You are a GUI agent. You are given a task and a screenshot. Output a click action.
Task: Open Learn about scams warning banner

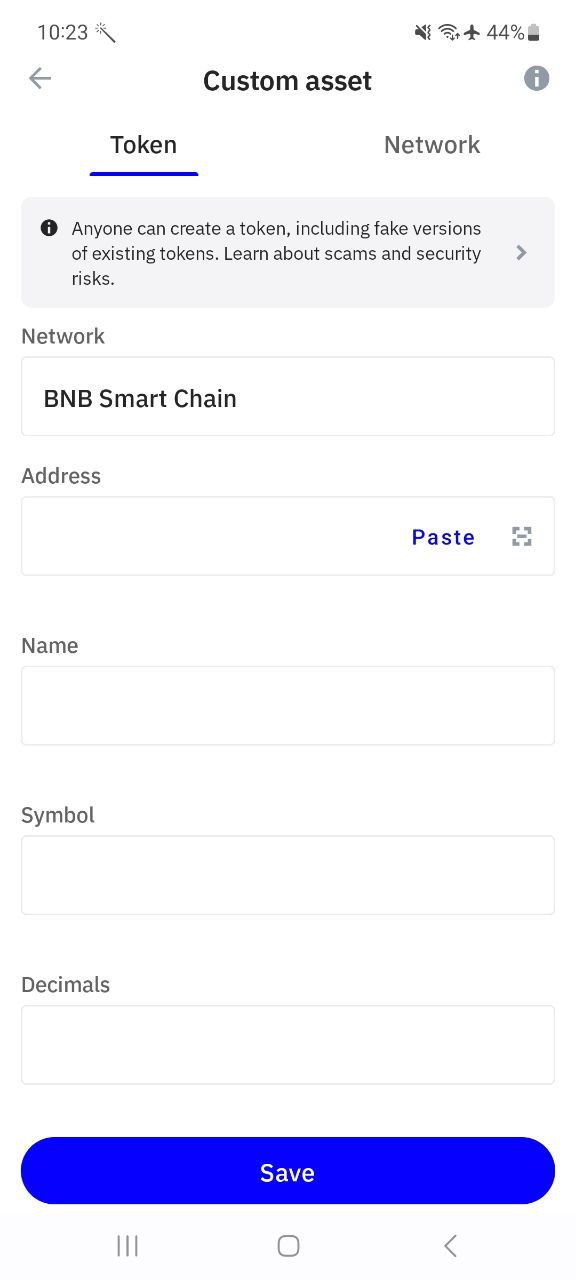tap(288, 252)
